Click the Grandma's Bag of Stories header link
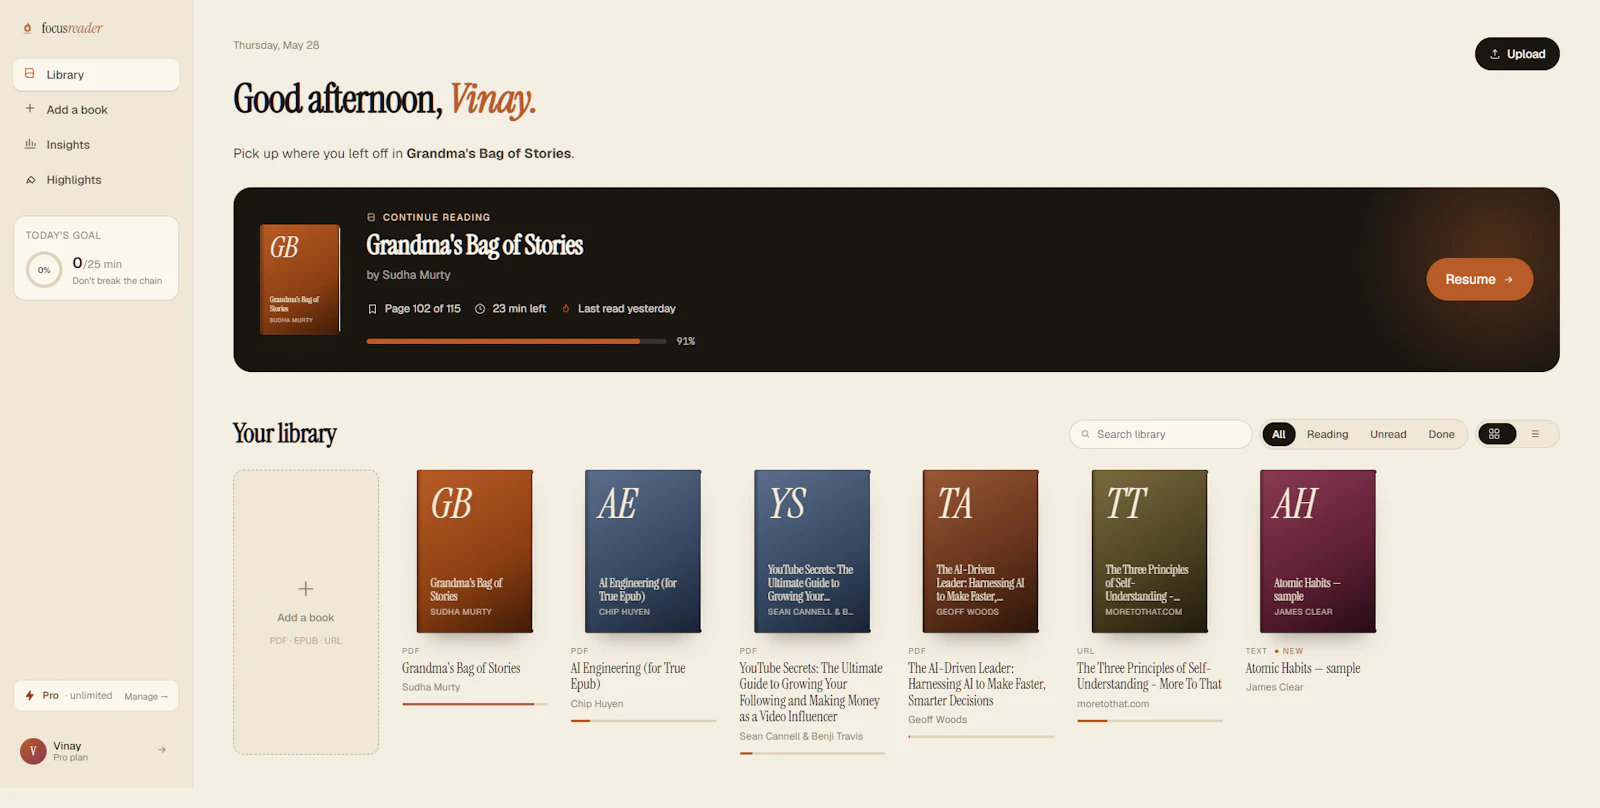The width and height of the screenshot is (1600, 808). tap(489, 153)
